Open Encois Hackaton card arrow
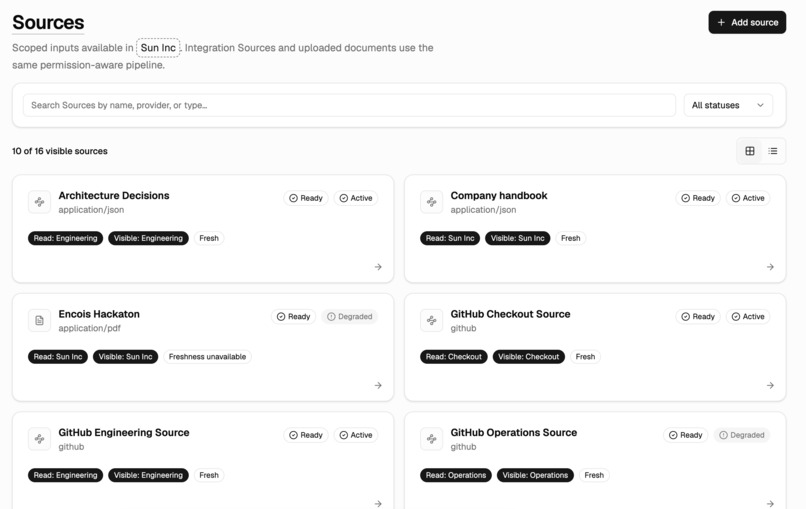Image resolution: width=806 pixels, height=509 pixels. [x=378, y=385]
